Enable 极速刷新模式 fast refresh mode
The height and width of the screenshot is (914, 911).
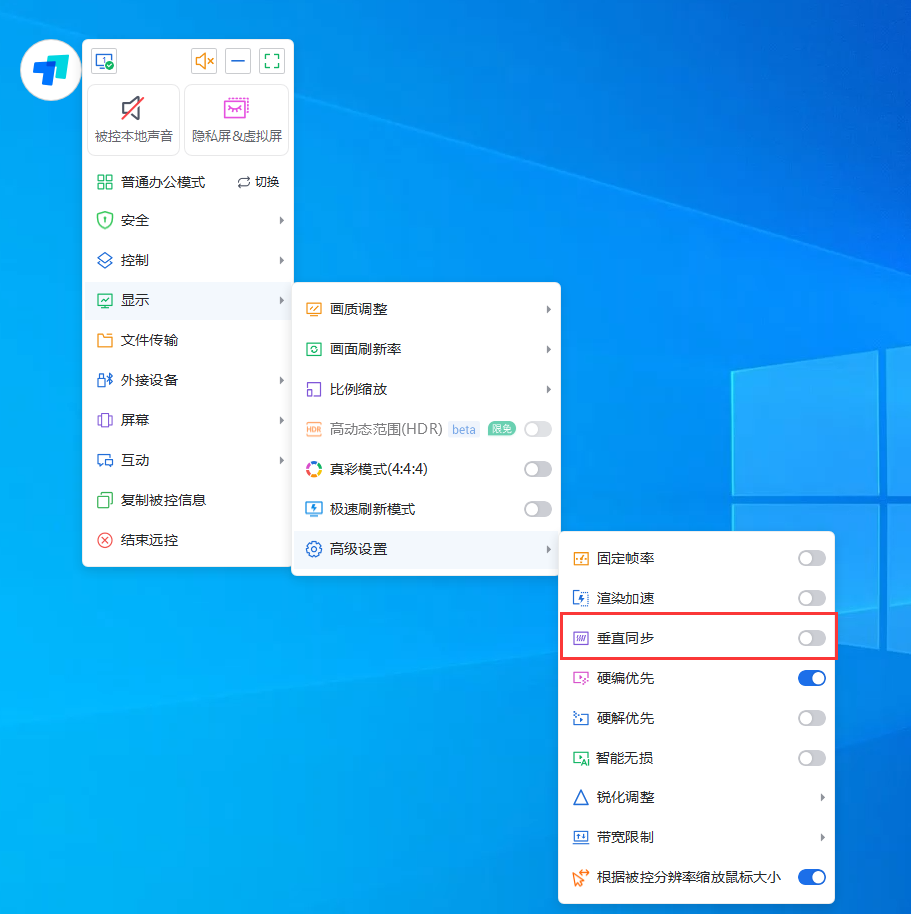pyautogui.click(x=537, y=509)
